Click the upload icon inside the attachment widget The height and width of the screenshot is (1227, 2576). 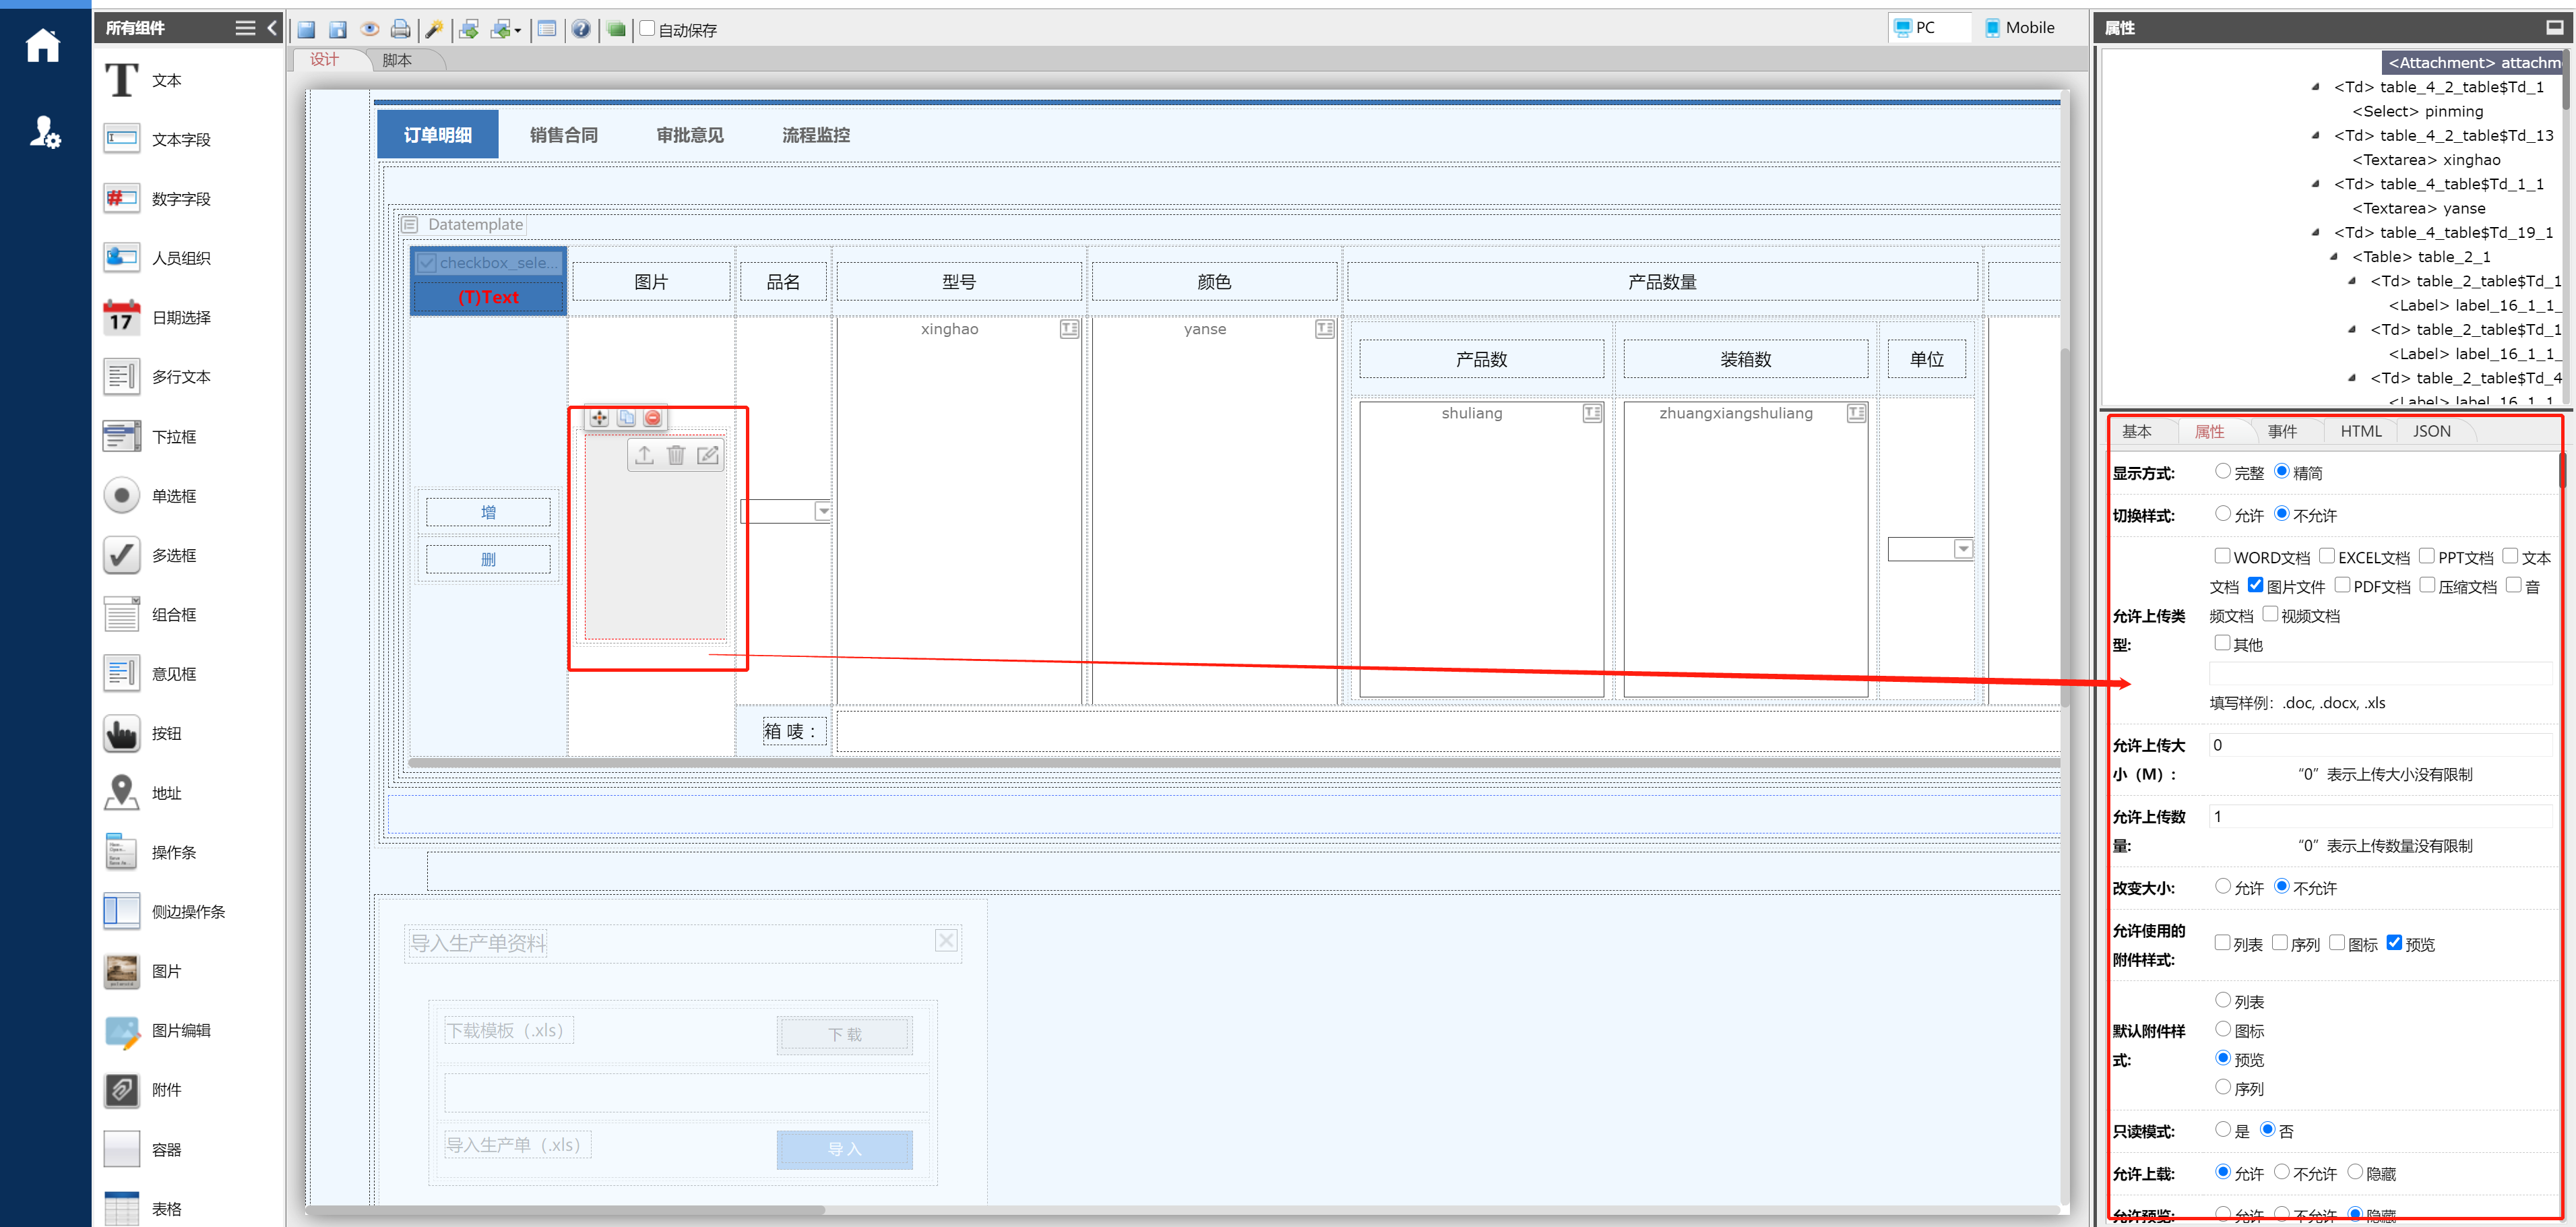click(644, 456)
